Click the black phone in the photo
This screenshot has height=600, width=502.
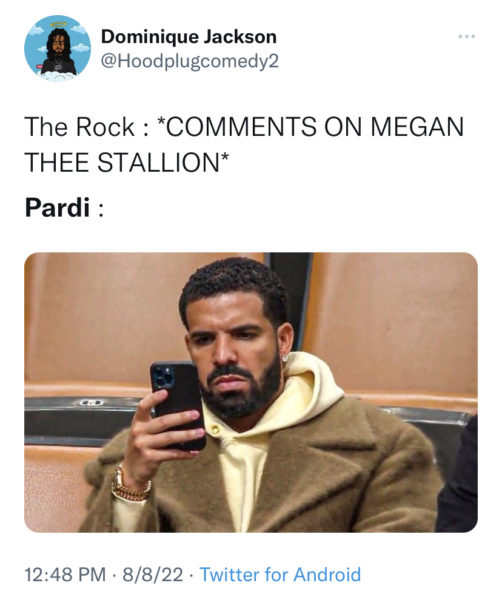coord(178,405)
